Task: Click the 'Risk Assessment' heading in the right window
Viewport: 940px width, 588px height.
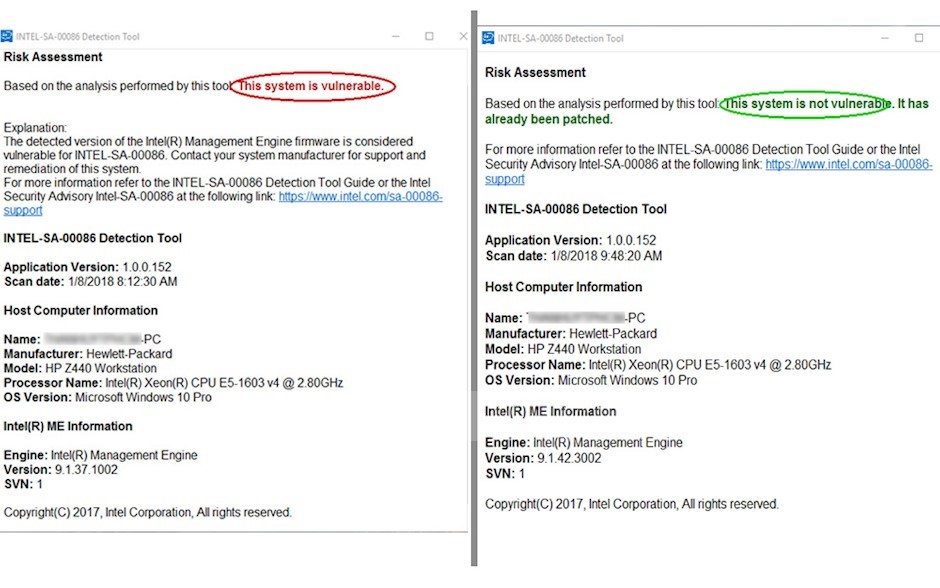Action: pos(535,73)
